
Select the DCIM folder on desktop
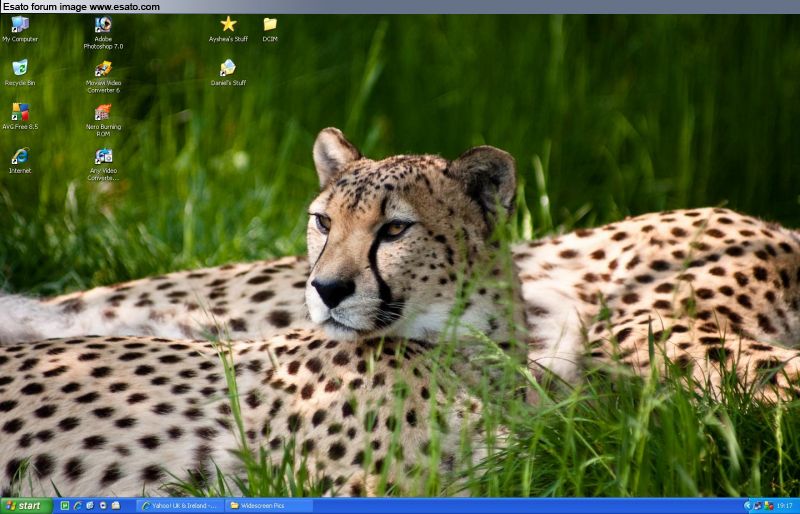pos(270,30)
